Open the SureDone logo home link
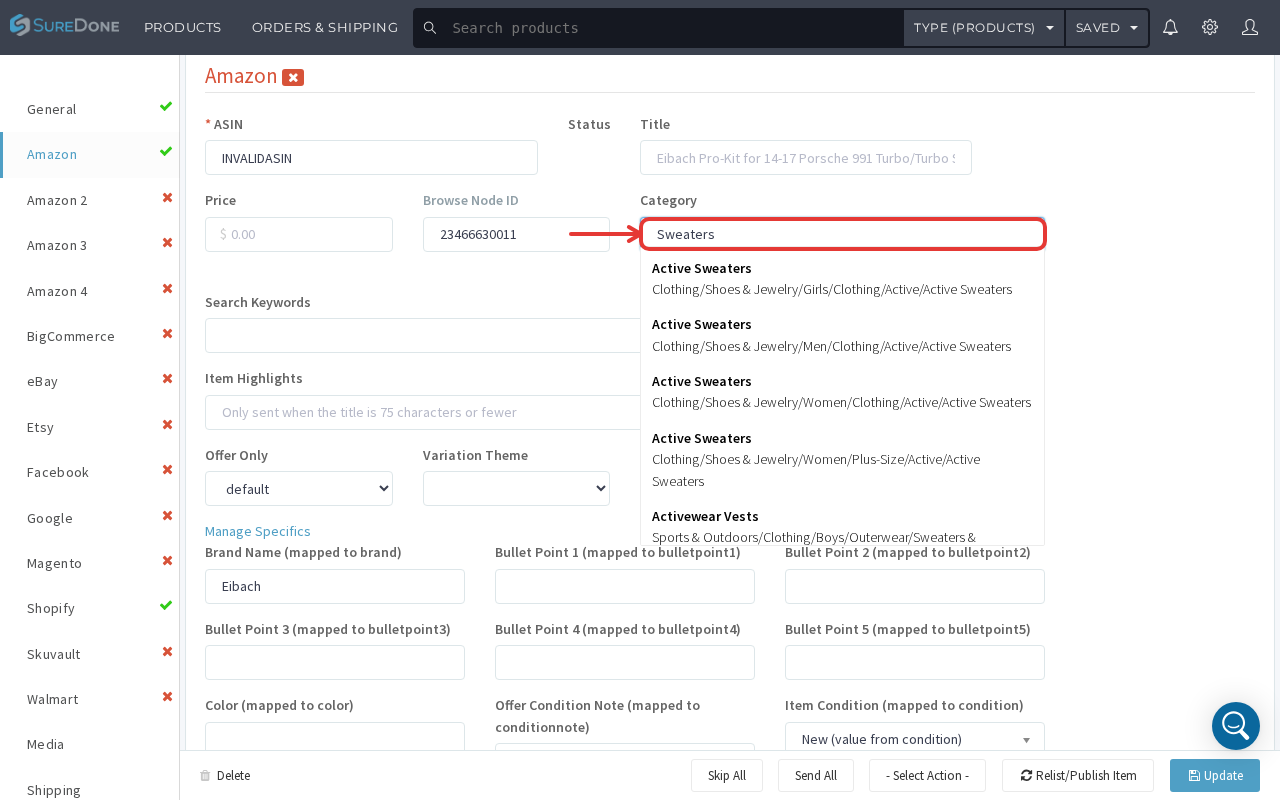 [65, 27]
